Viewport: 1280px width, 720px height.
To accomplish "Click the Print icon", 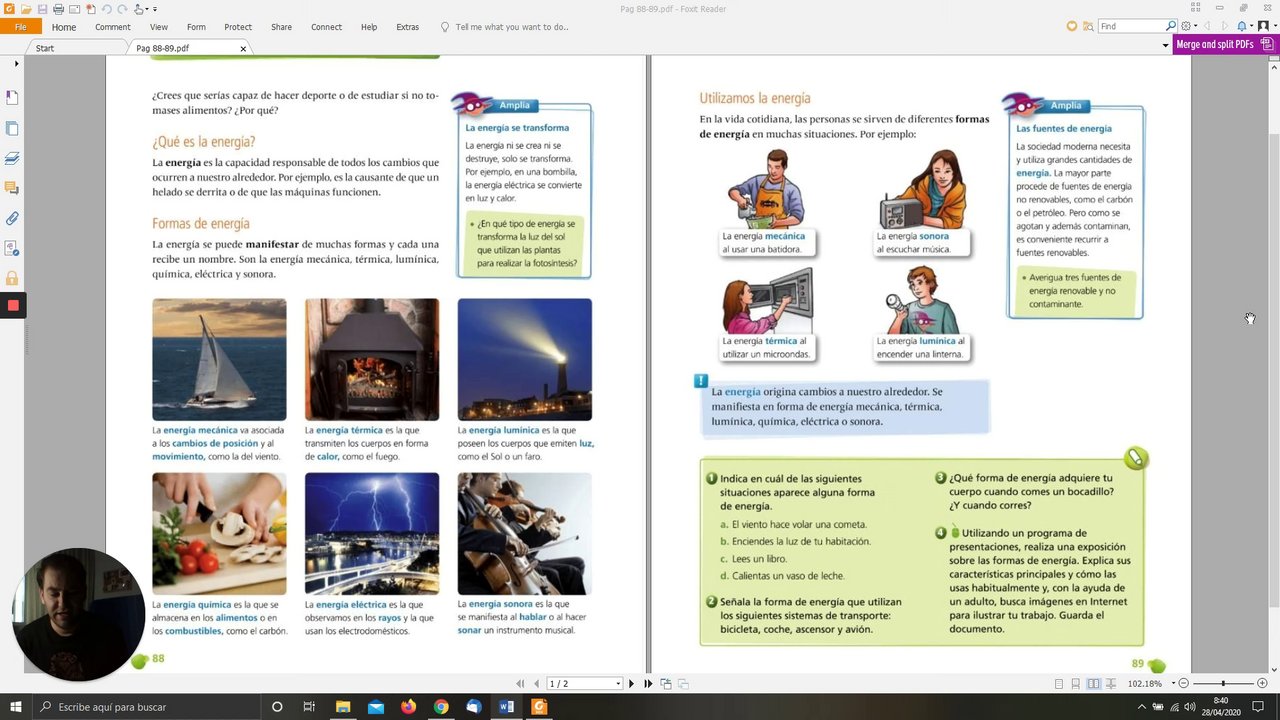I will (x=58, y=9).
